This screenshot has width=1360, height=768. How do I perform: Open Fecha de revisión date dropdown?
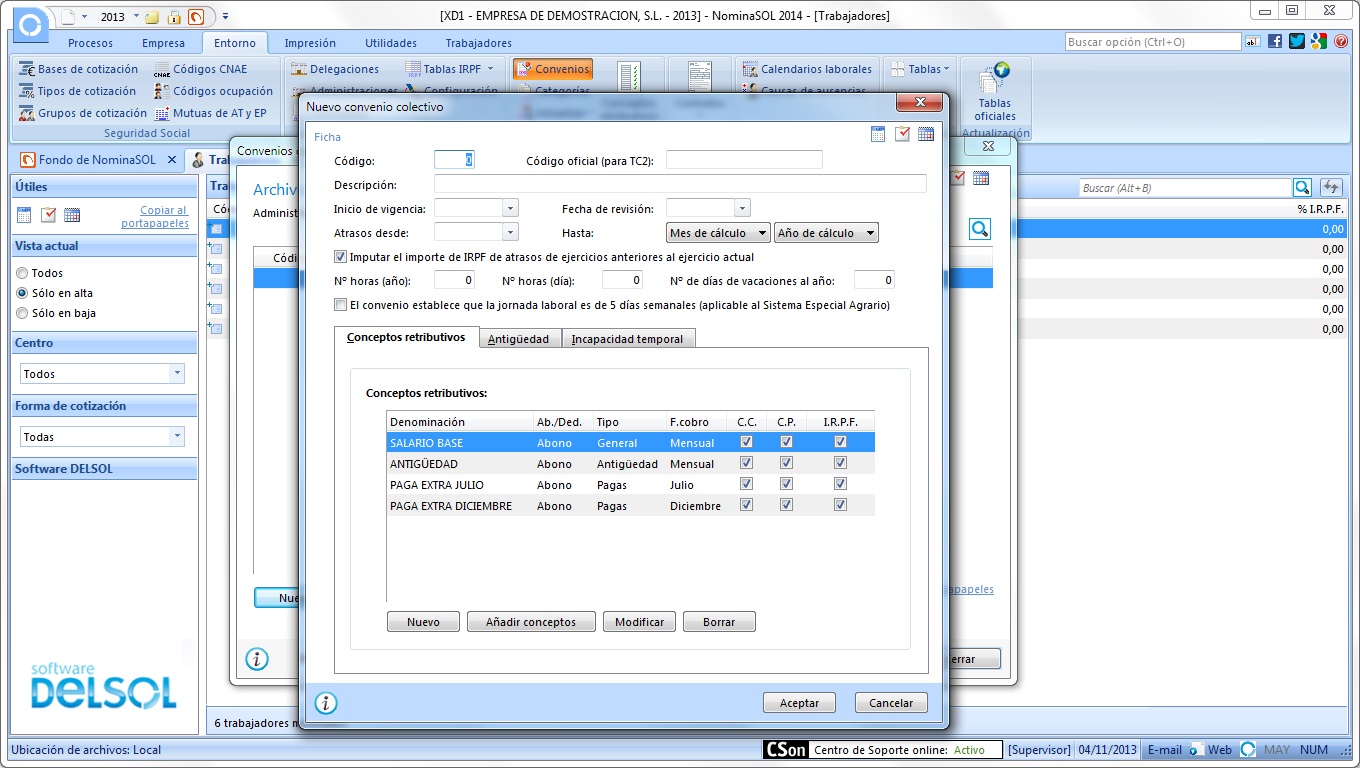742,208
